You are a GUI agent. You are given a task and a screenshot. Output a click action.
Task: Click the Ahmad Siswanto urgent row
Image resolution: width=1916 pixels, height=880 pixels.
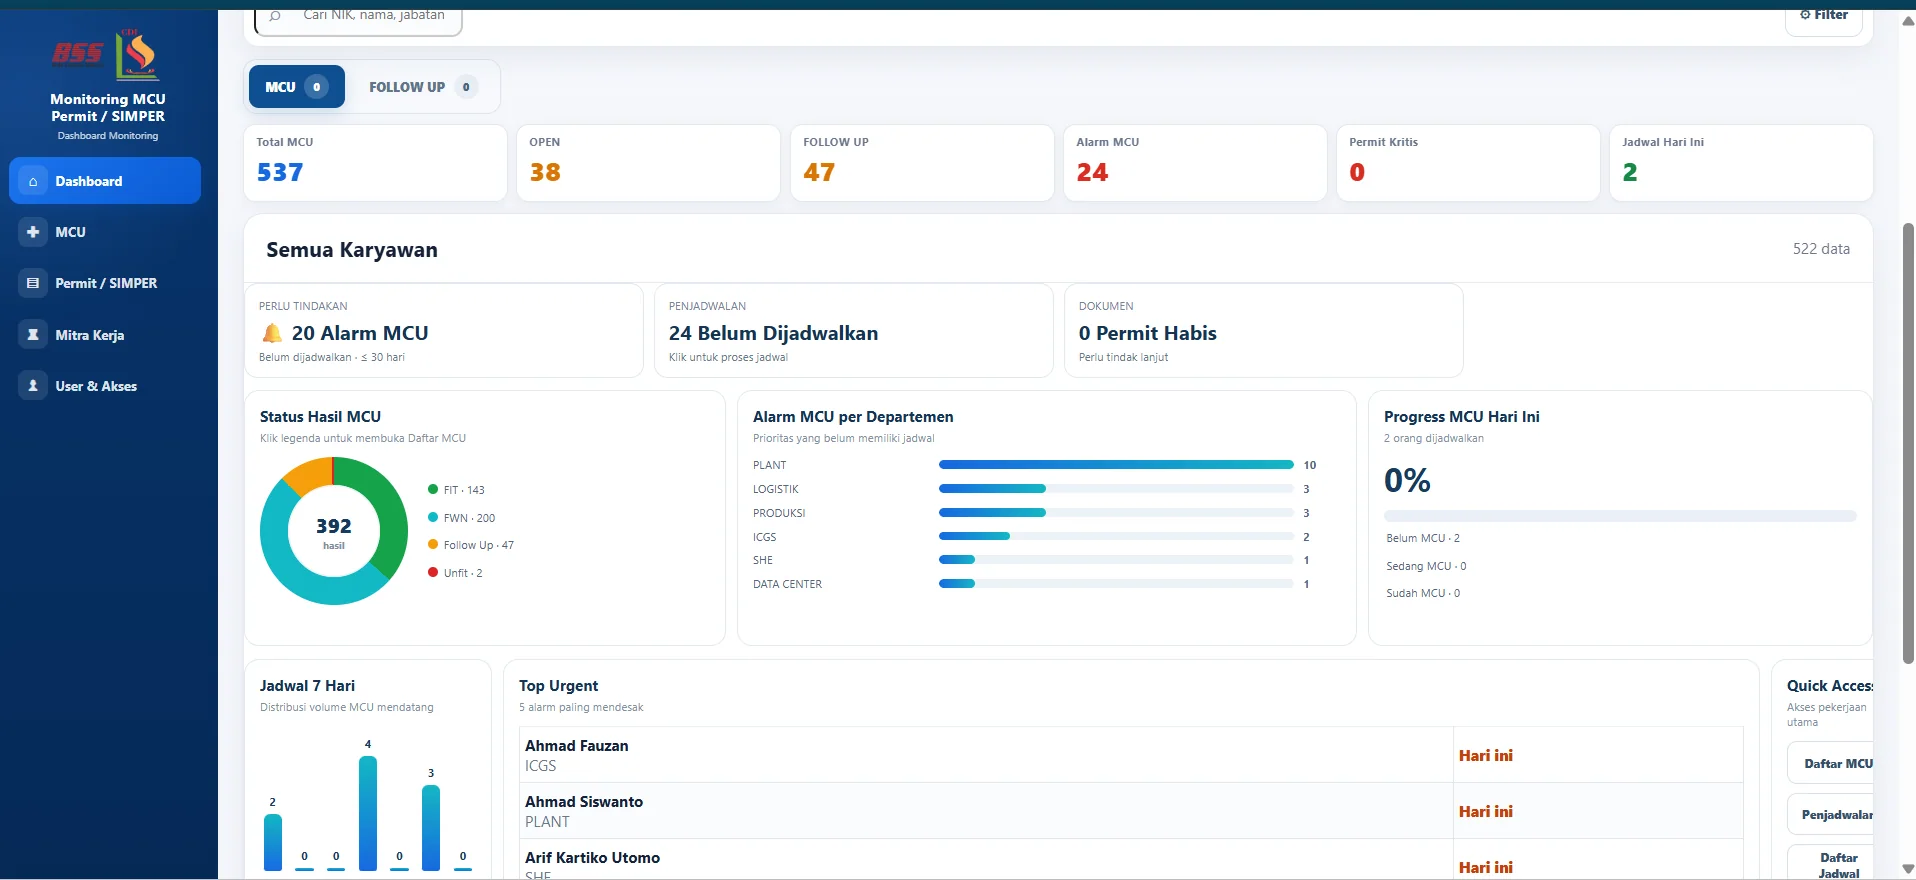(x=1131, y=811)
